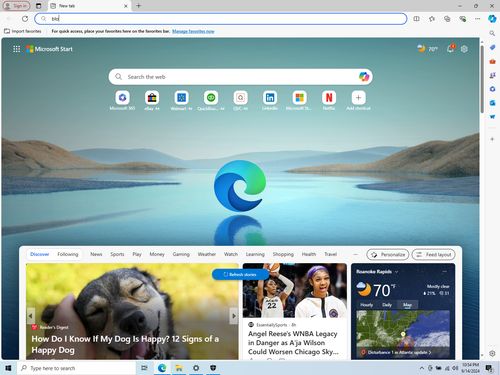500x375 pixels.
Task: Open the sidebar Microsoft 365 icon
Action: click(x=492, y=89)
